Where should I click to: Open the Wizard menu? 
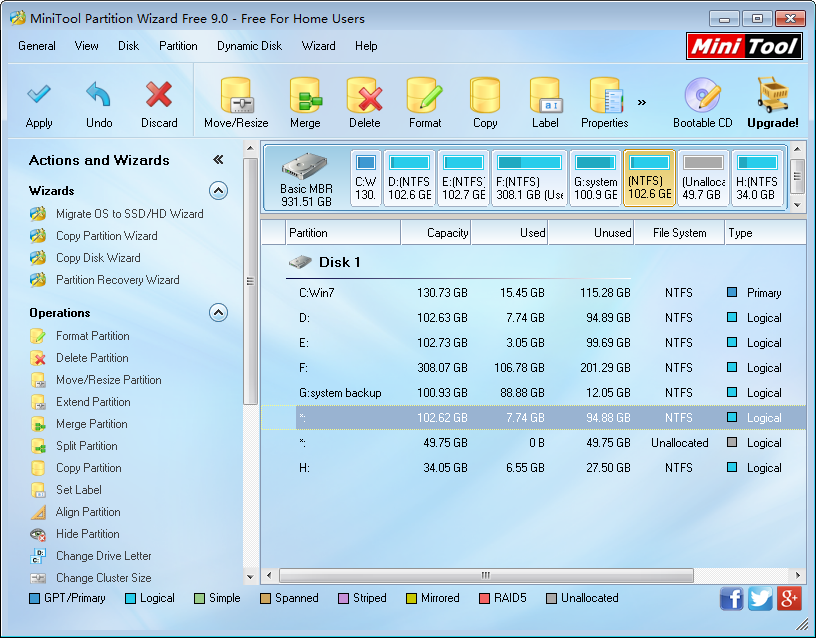pos(318,46)
